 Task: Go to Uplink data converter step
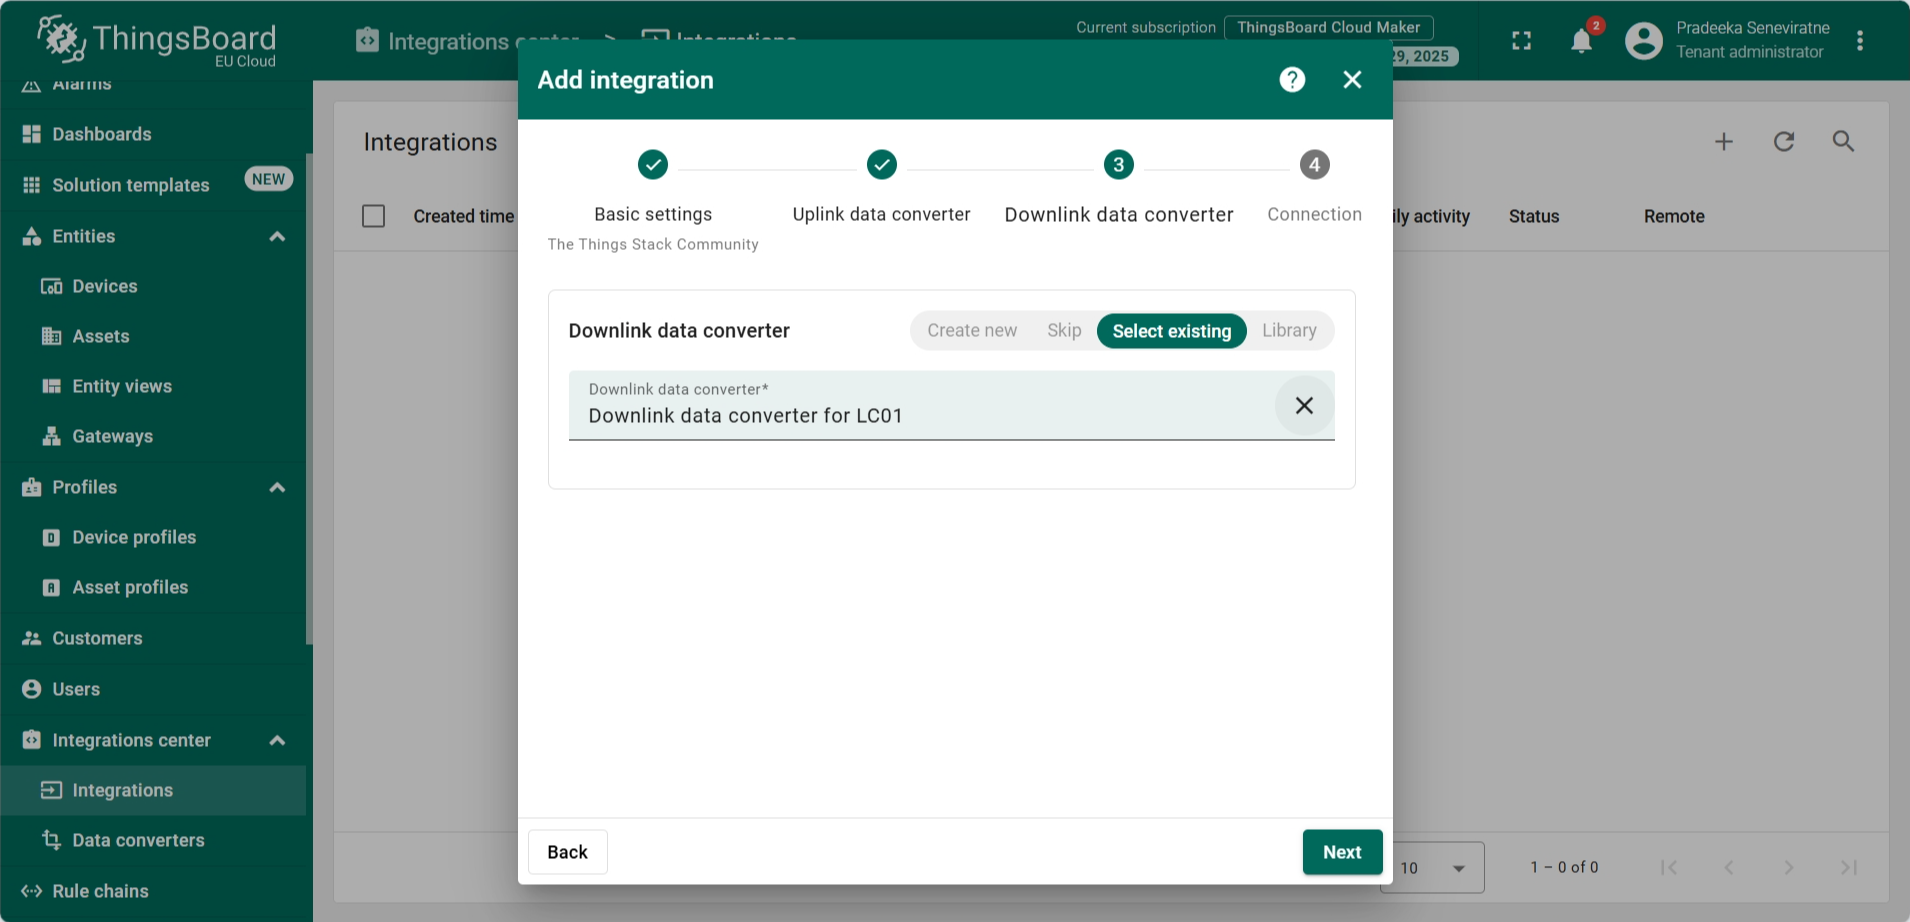click(x=881, y=188)
